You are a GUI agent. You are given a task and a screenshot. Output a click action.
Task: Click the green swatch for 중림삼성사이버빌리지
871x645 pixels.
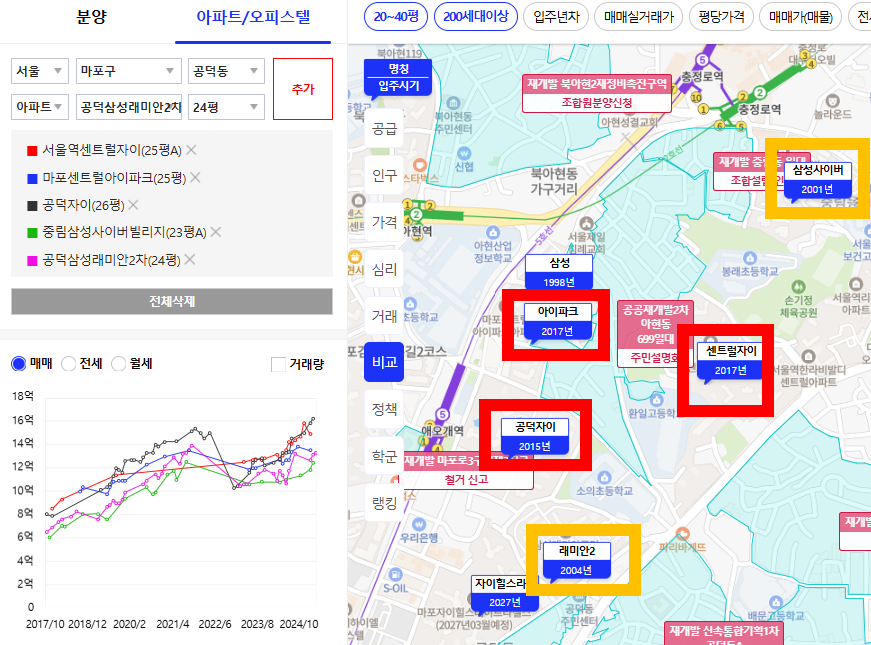[x=32, y=233]
